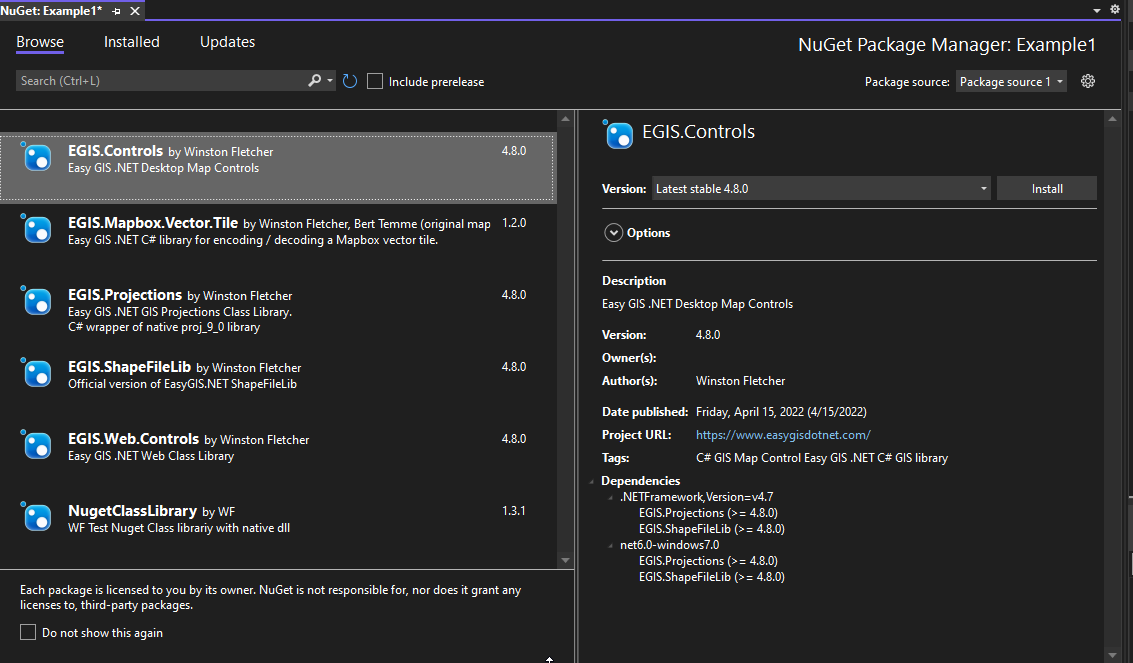The width and height of the screenshot is (1133, 663).
Task: Open the Package source dropdown
Action: (x=1011, y=81)
